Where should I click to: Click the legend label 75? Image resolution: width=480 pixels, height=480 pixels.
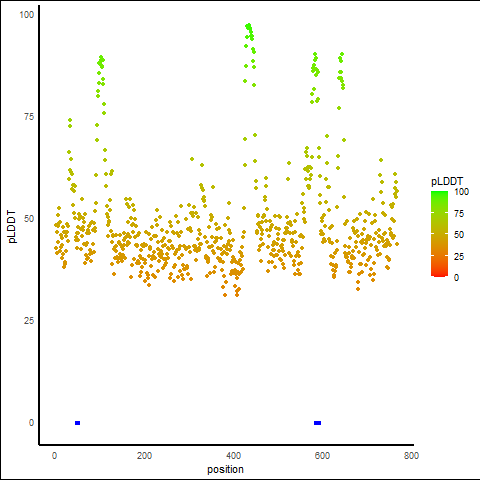459,214
